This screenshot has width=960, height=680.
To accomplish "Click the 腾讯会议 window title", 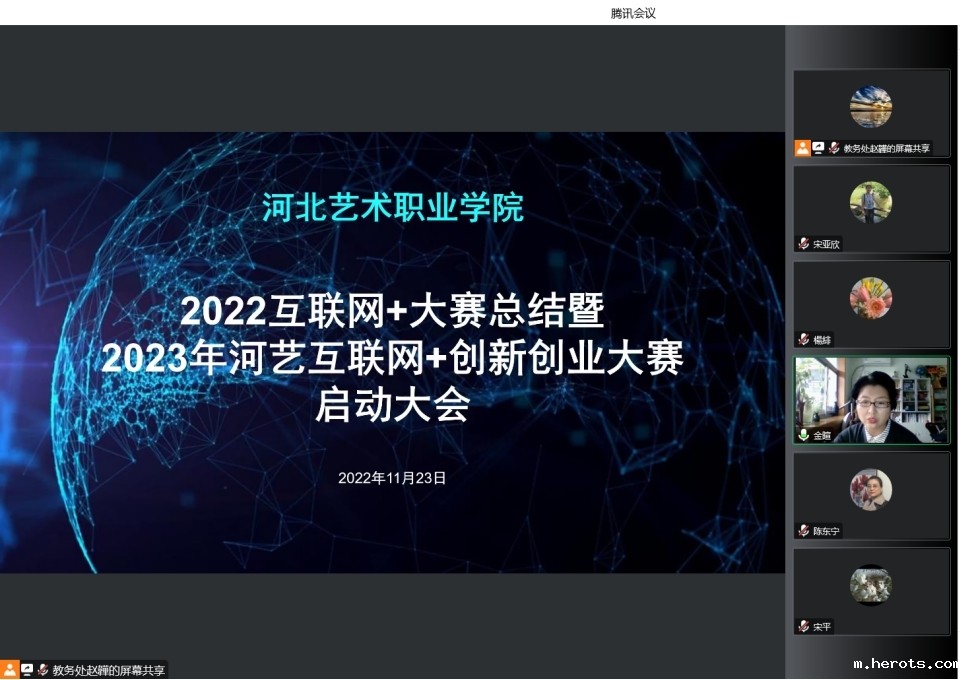I will [633, 13].
